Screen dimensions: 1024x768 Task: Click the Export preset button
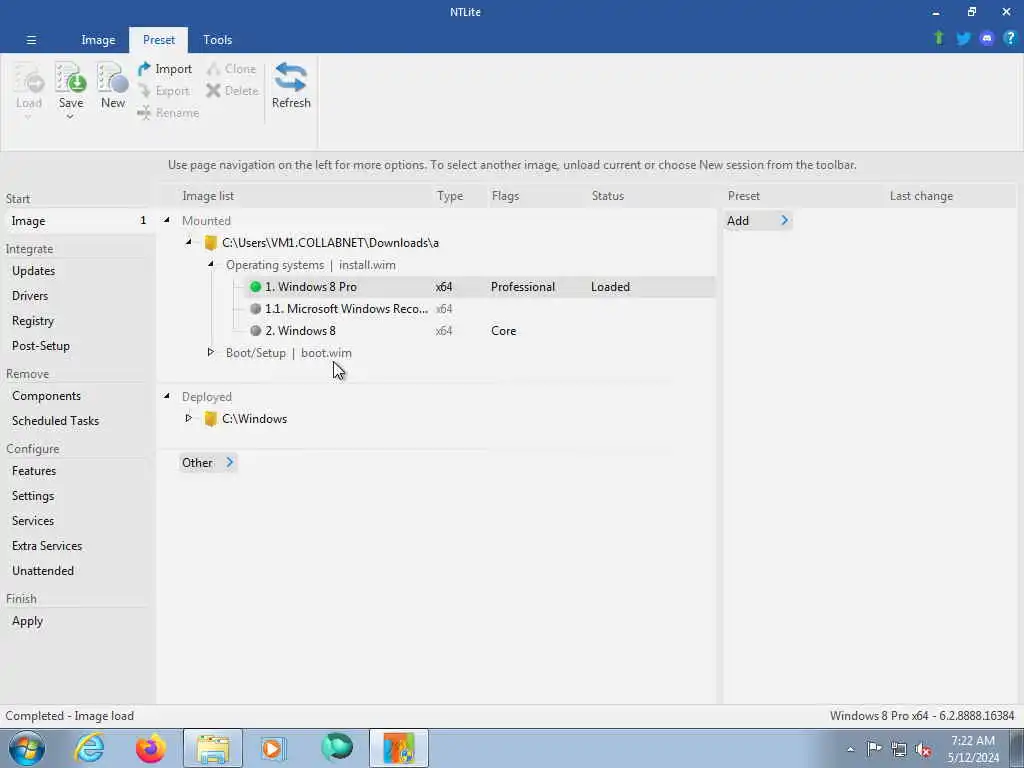(165, 91)
